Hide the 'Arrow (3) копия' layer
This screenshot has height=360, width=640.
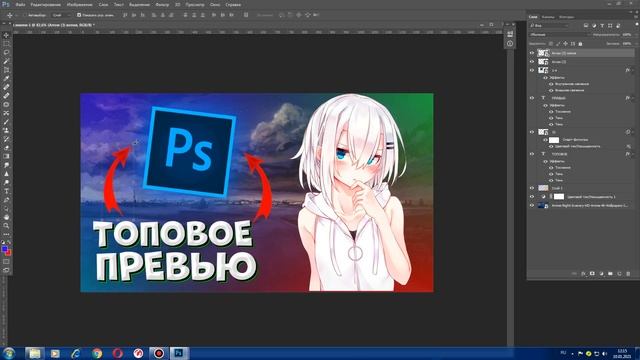click(x=532, y=53)
